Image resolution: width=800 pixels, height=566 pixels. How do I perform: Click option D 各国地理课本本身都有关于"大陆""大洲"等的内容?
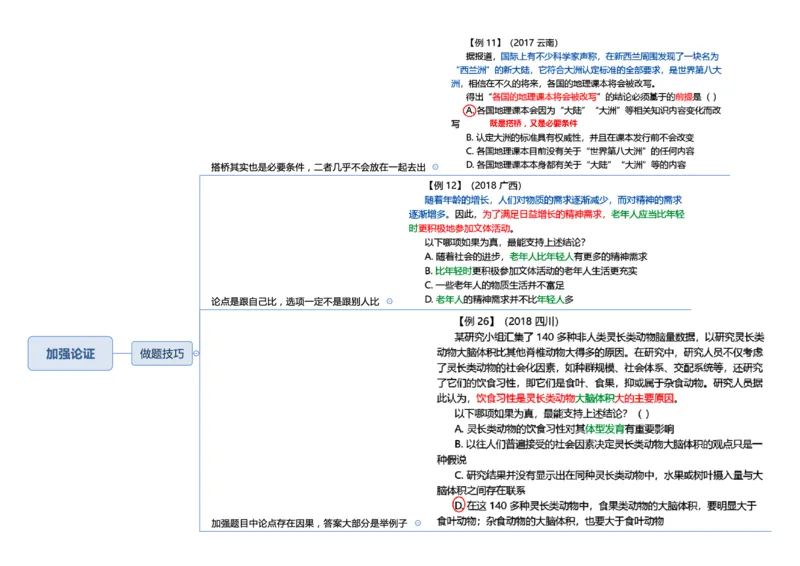[576, 165]
